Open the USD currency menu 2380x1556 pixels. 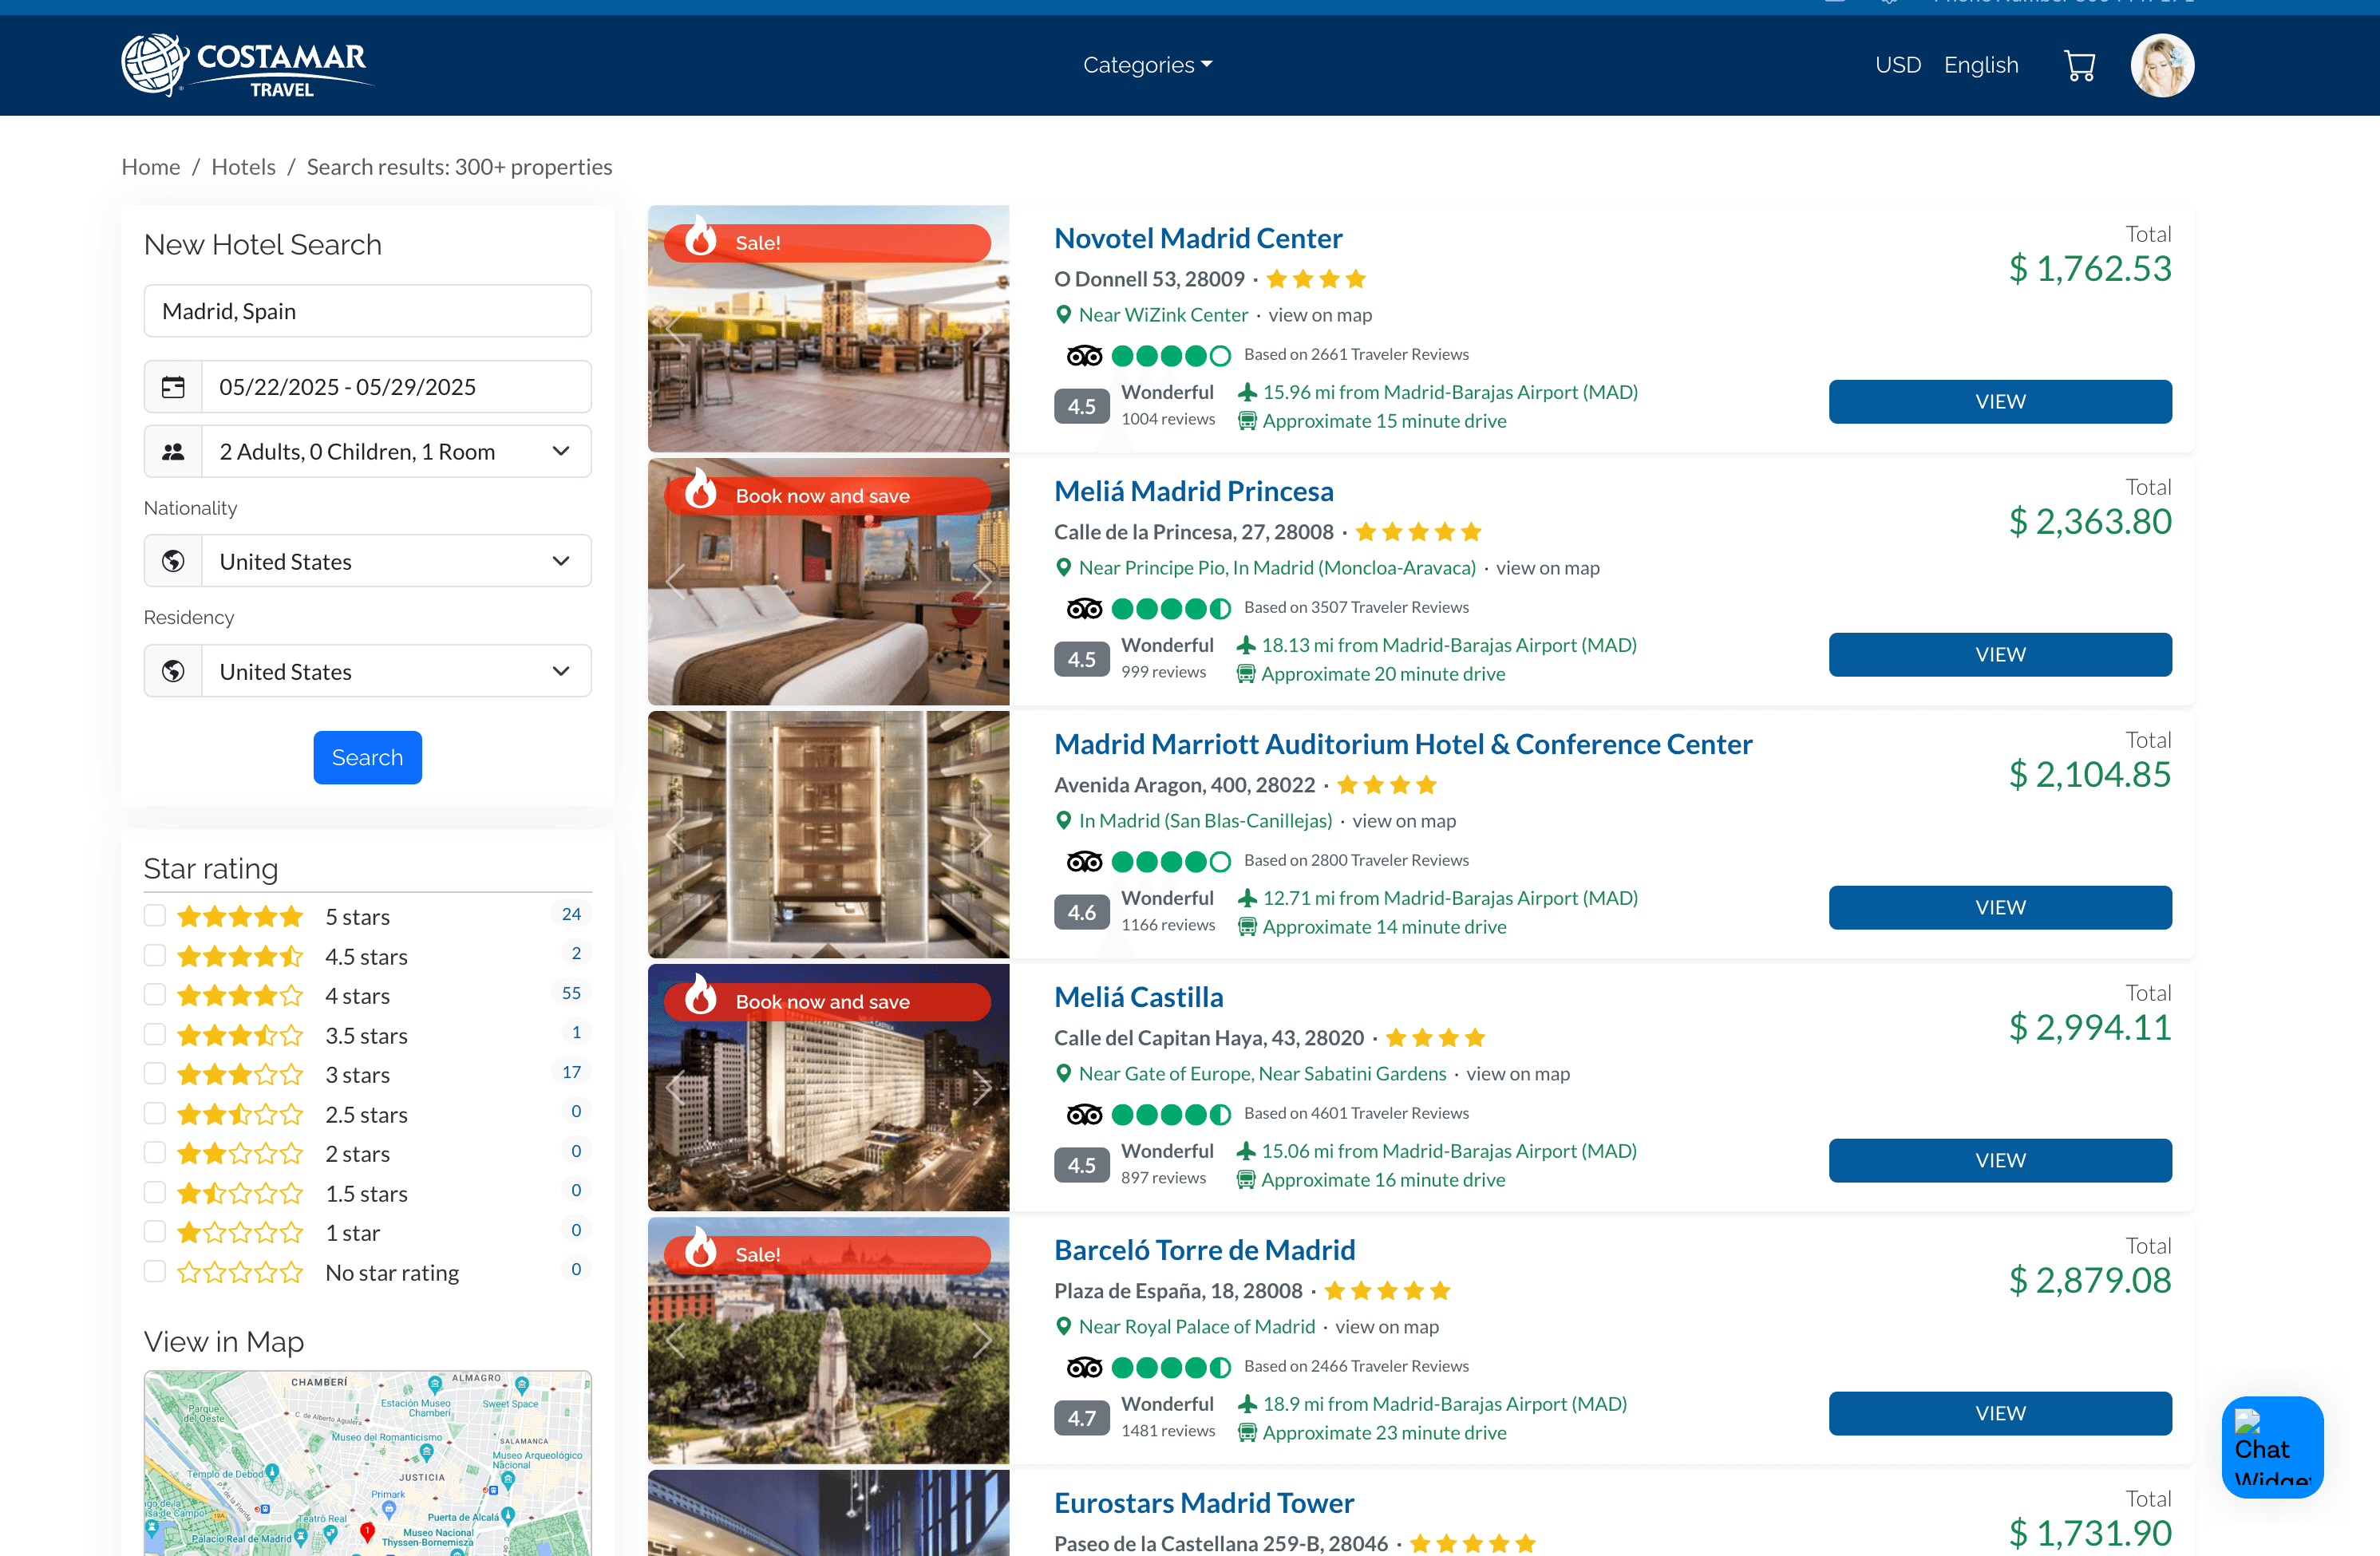[x=1897, y=66]
